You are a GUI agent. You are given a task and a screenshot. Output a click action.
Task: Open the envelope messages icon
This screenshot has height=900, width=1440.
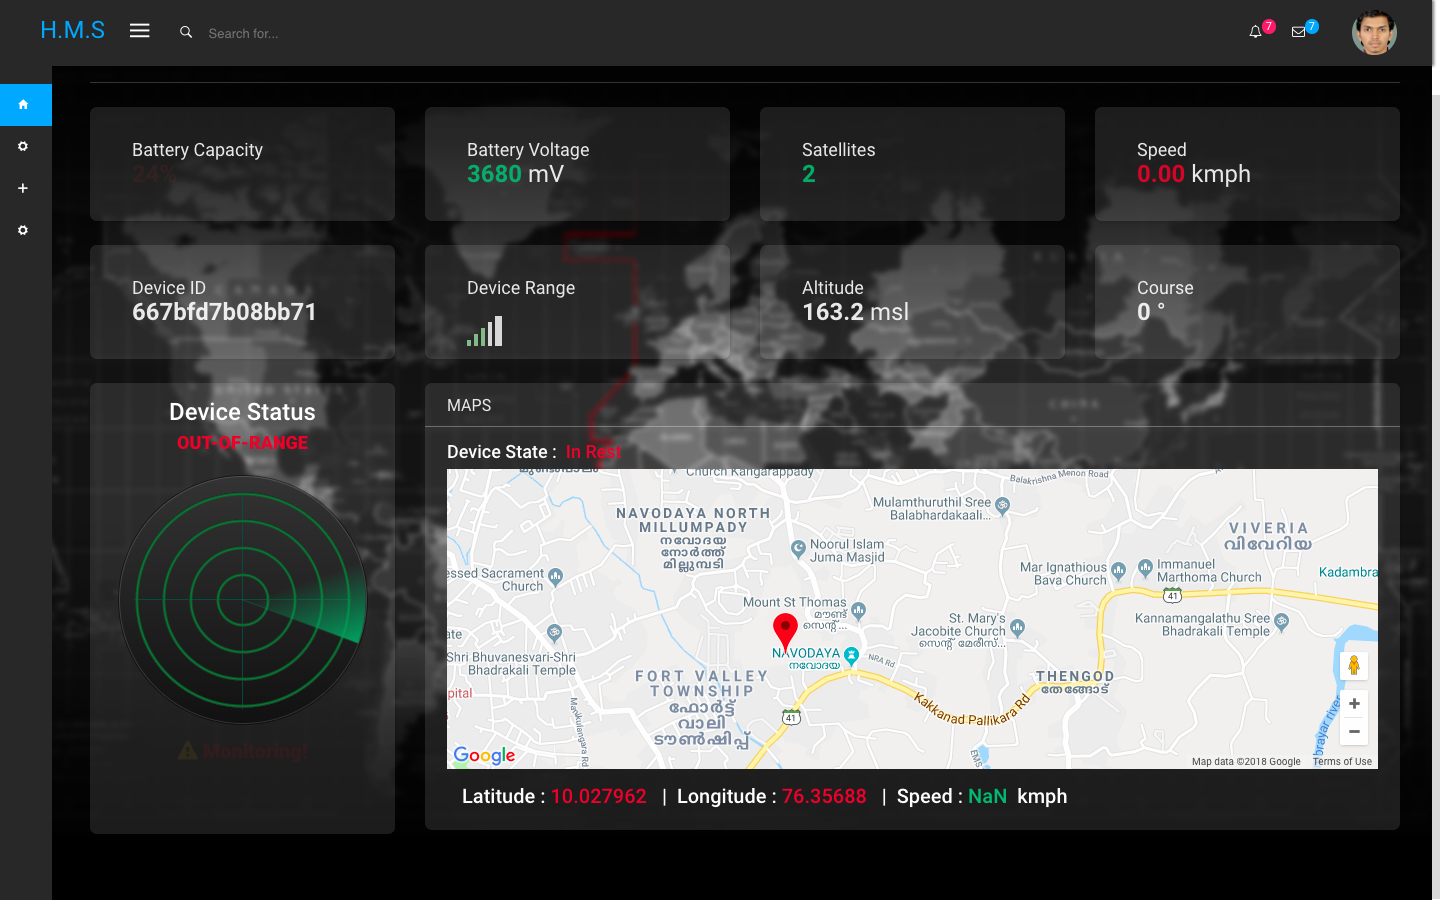point(1298,32)
